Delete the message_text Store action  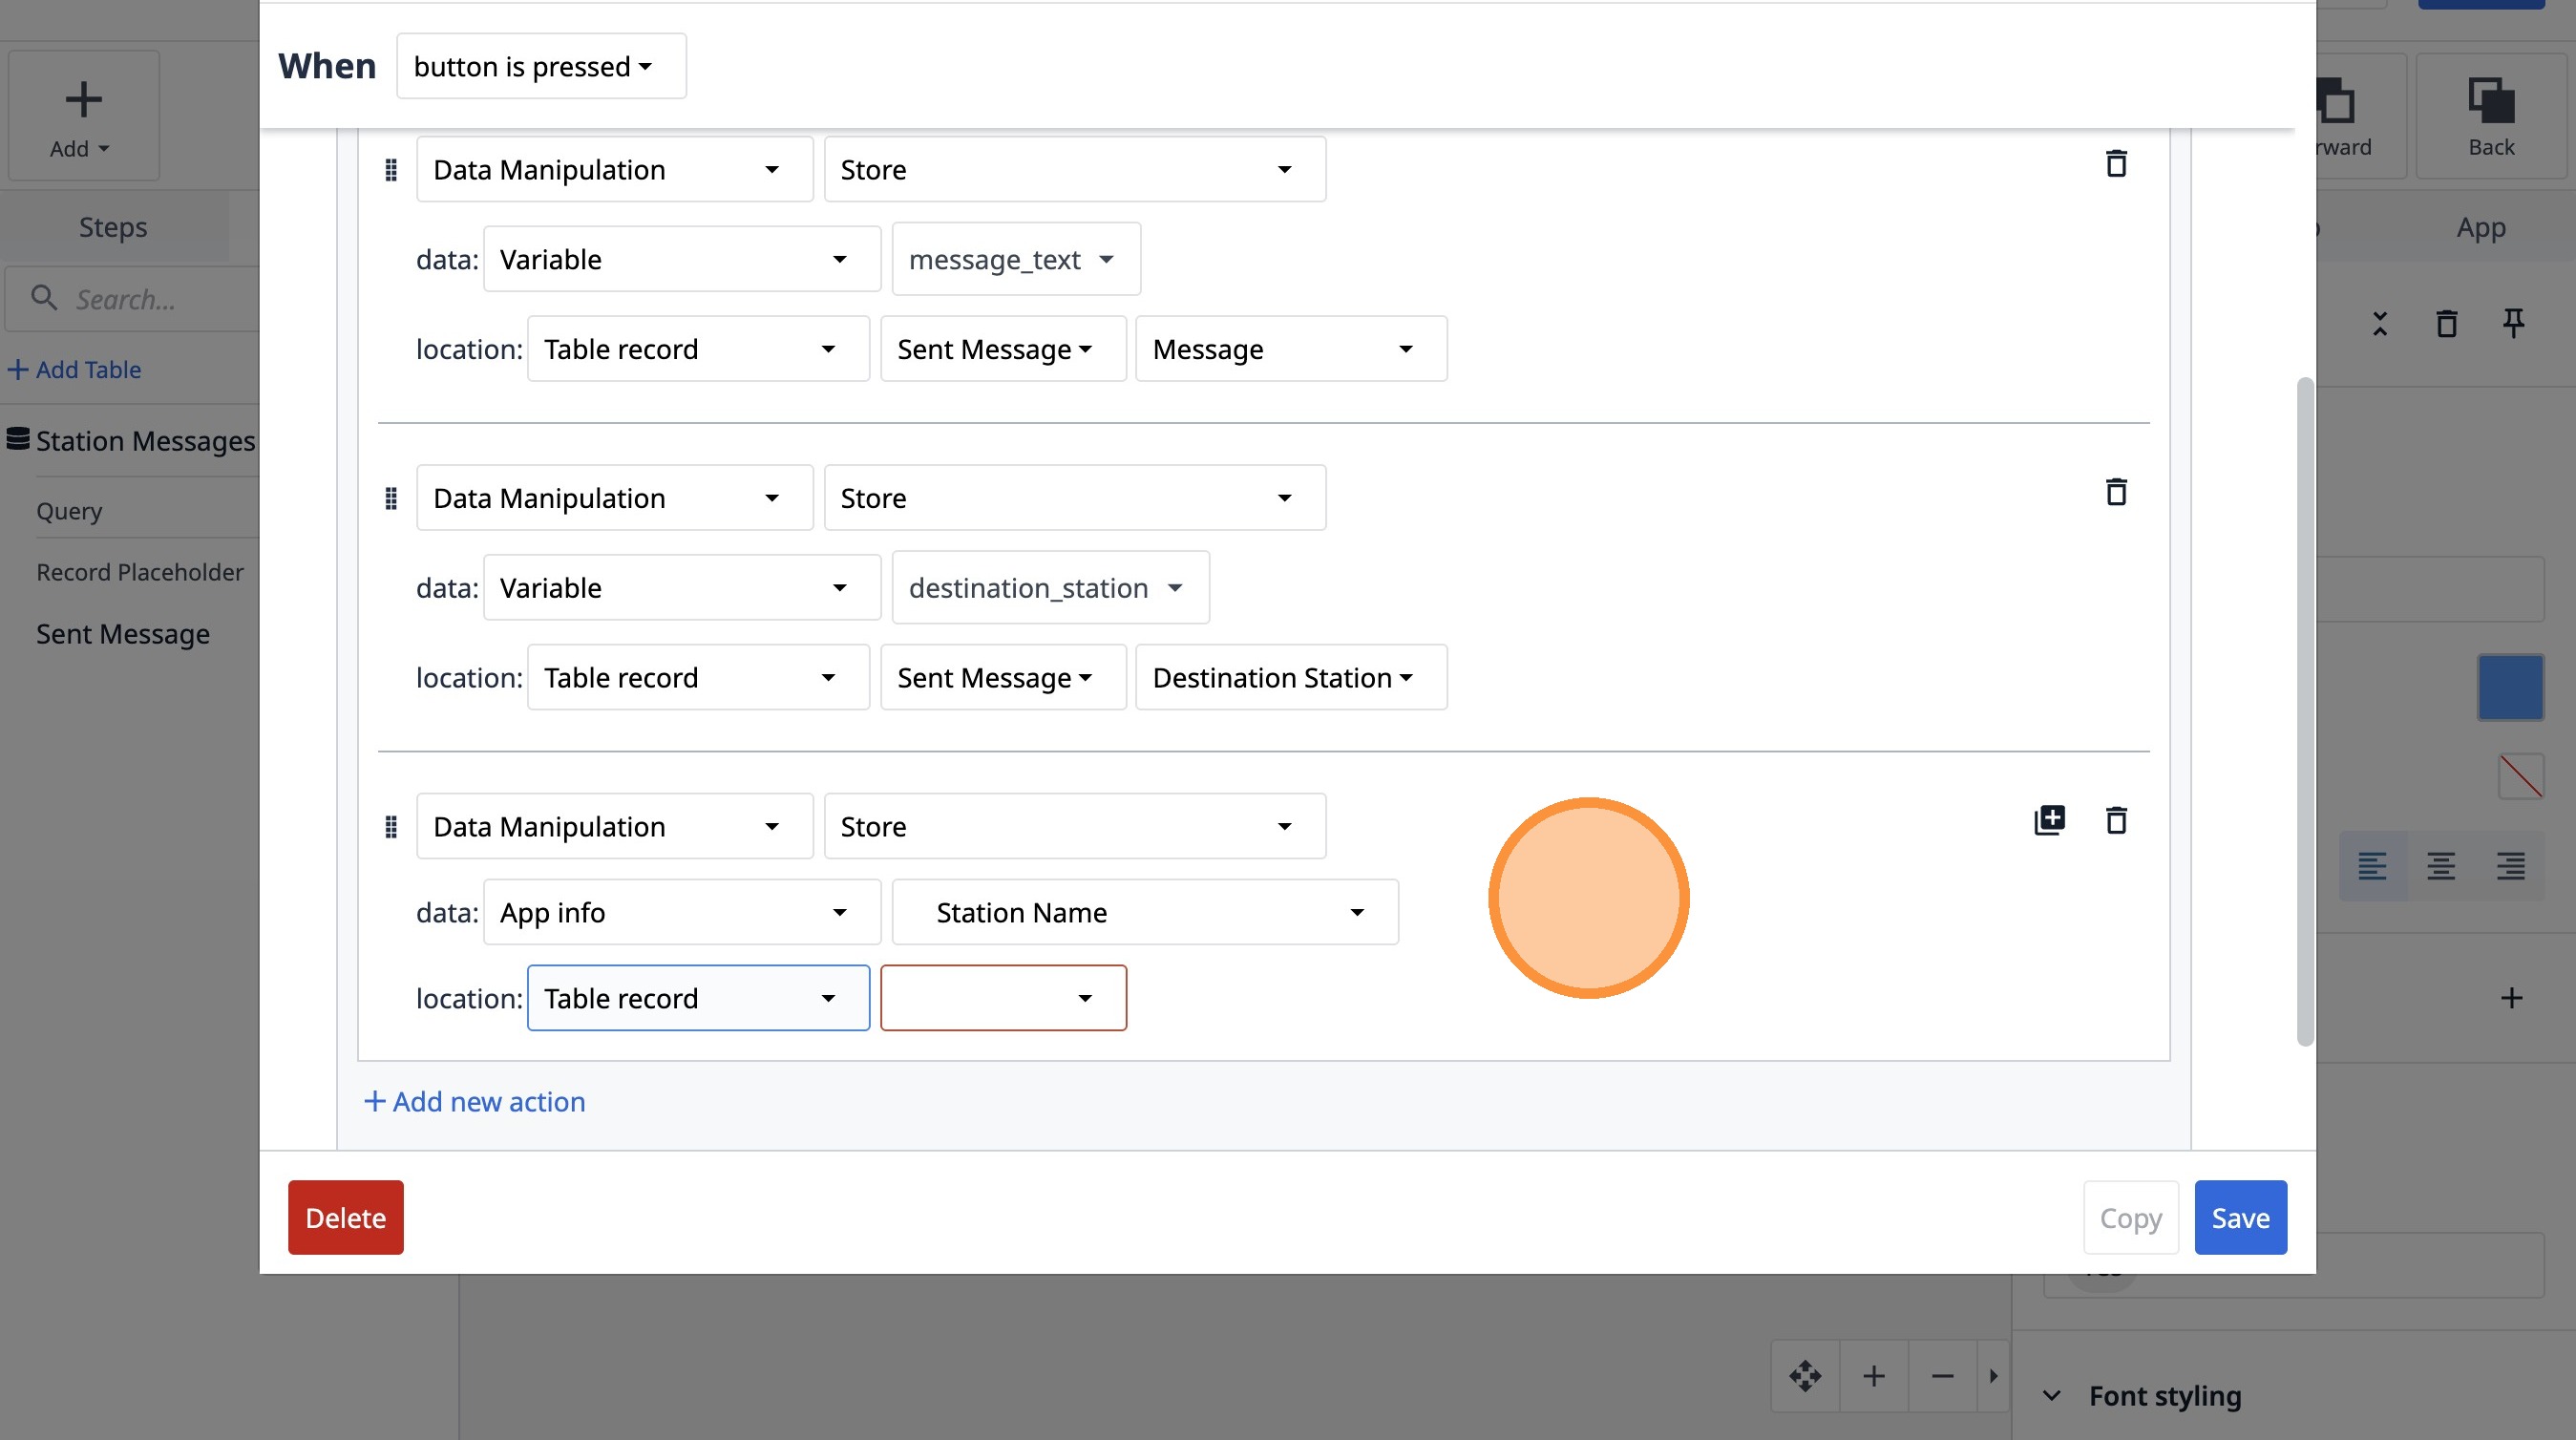[2115, 164]
